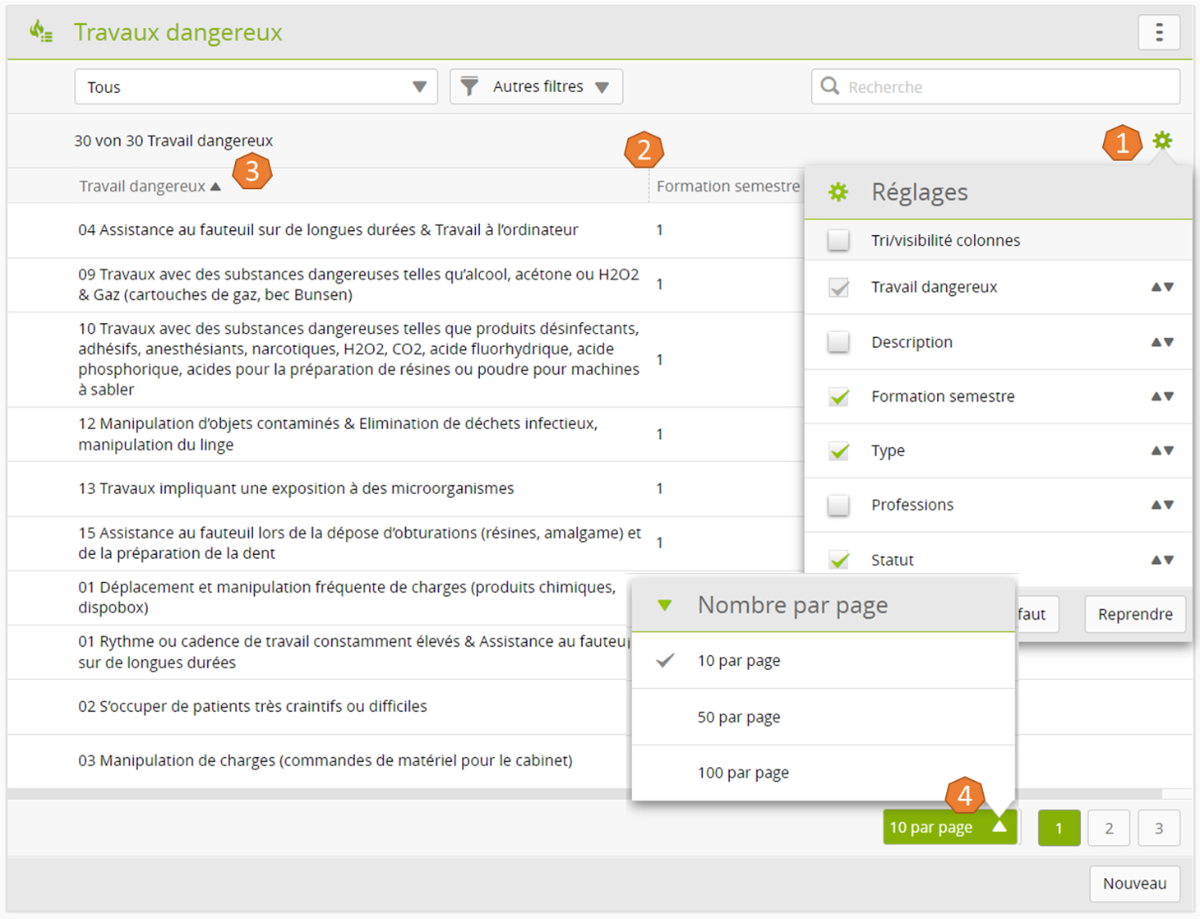Viewport: 1200px width, 919px height.
Task: Click sort arrows for Professions row
Action: coord(1161,505)
